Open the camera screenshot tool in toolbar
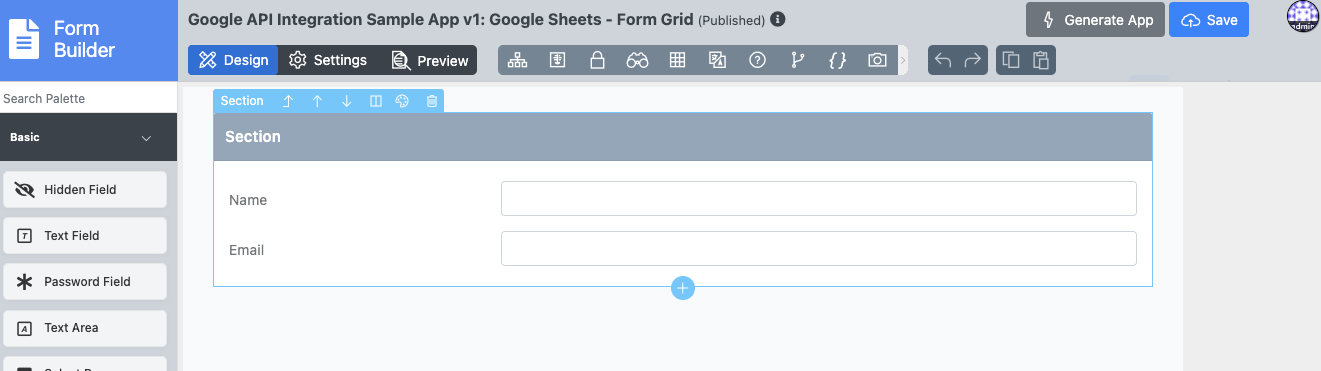This screenshot has height=371, width=1321. click(x=877, y=60)
